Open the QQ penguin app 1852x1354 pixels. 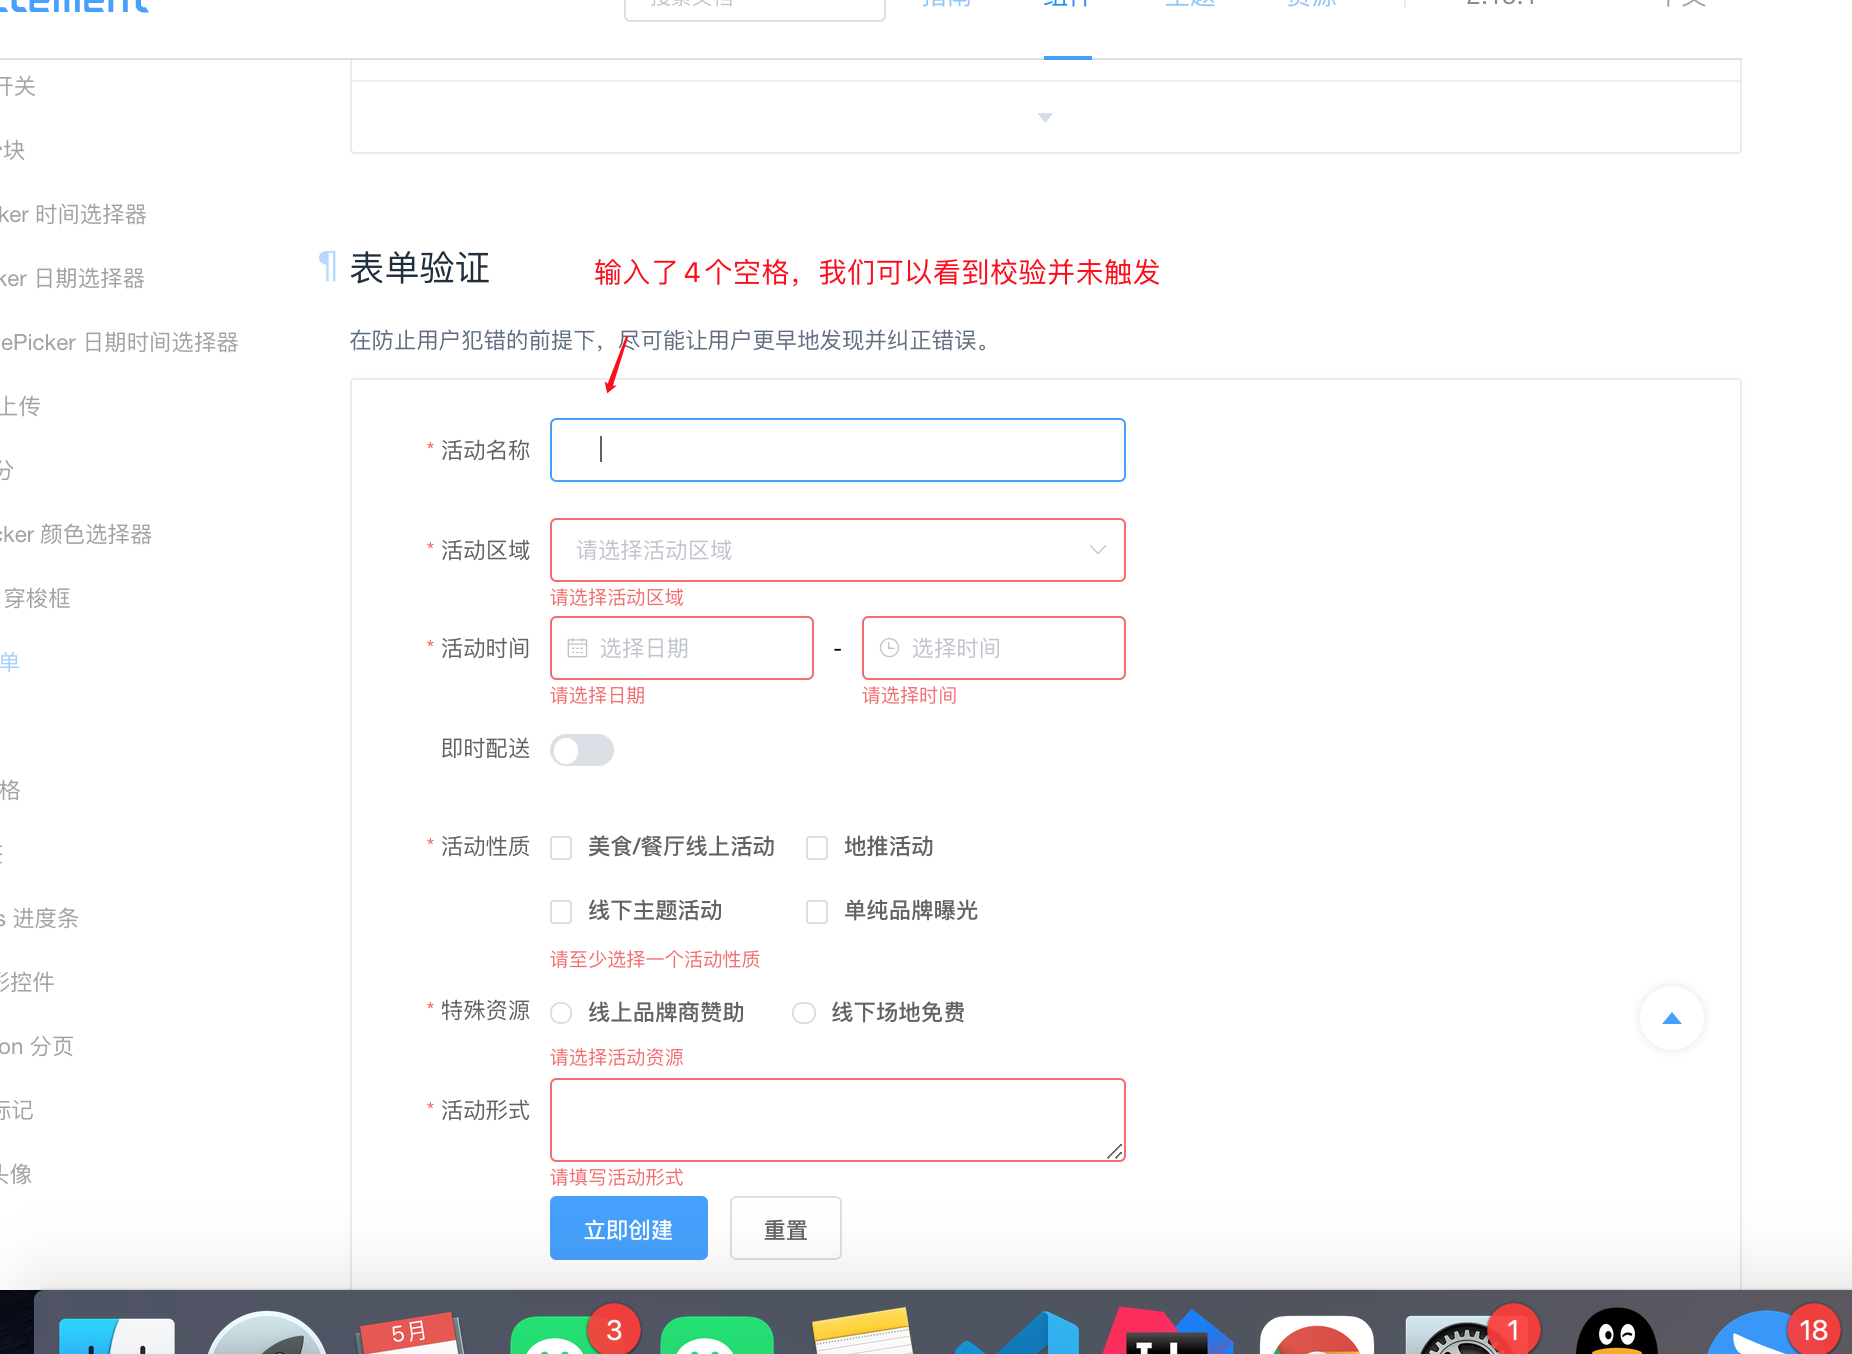tap(1617, 1331)
